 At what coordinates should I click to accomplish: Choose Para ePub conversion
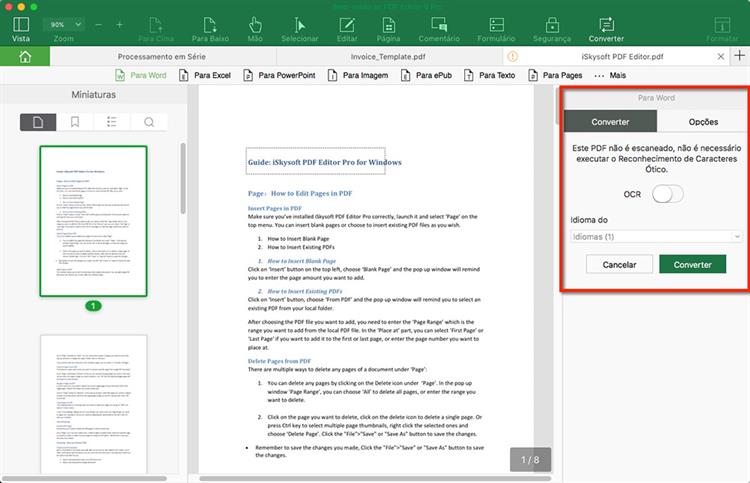click(426, 75)
